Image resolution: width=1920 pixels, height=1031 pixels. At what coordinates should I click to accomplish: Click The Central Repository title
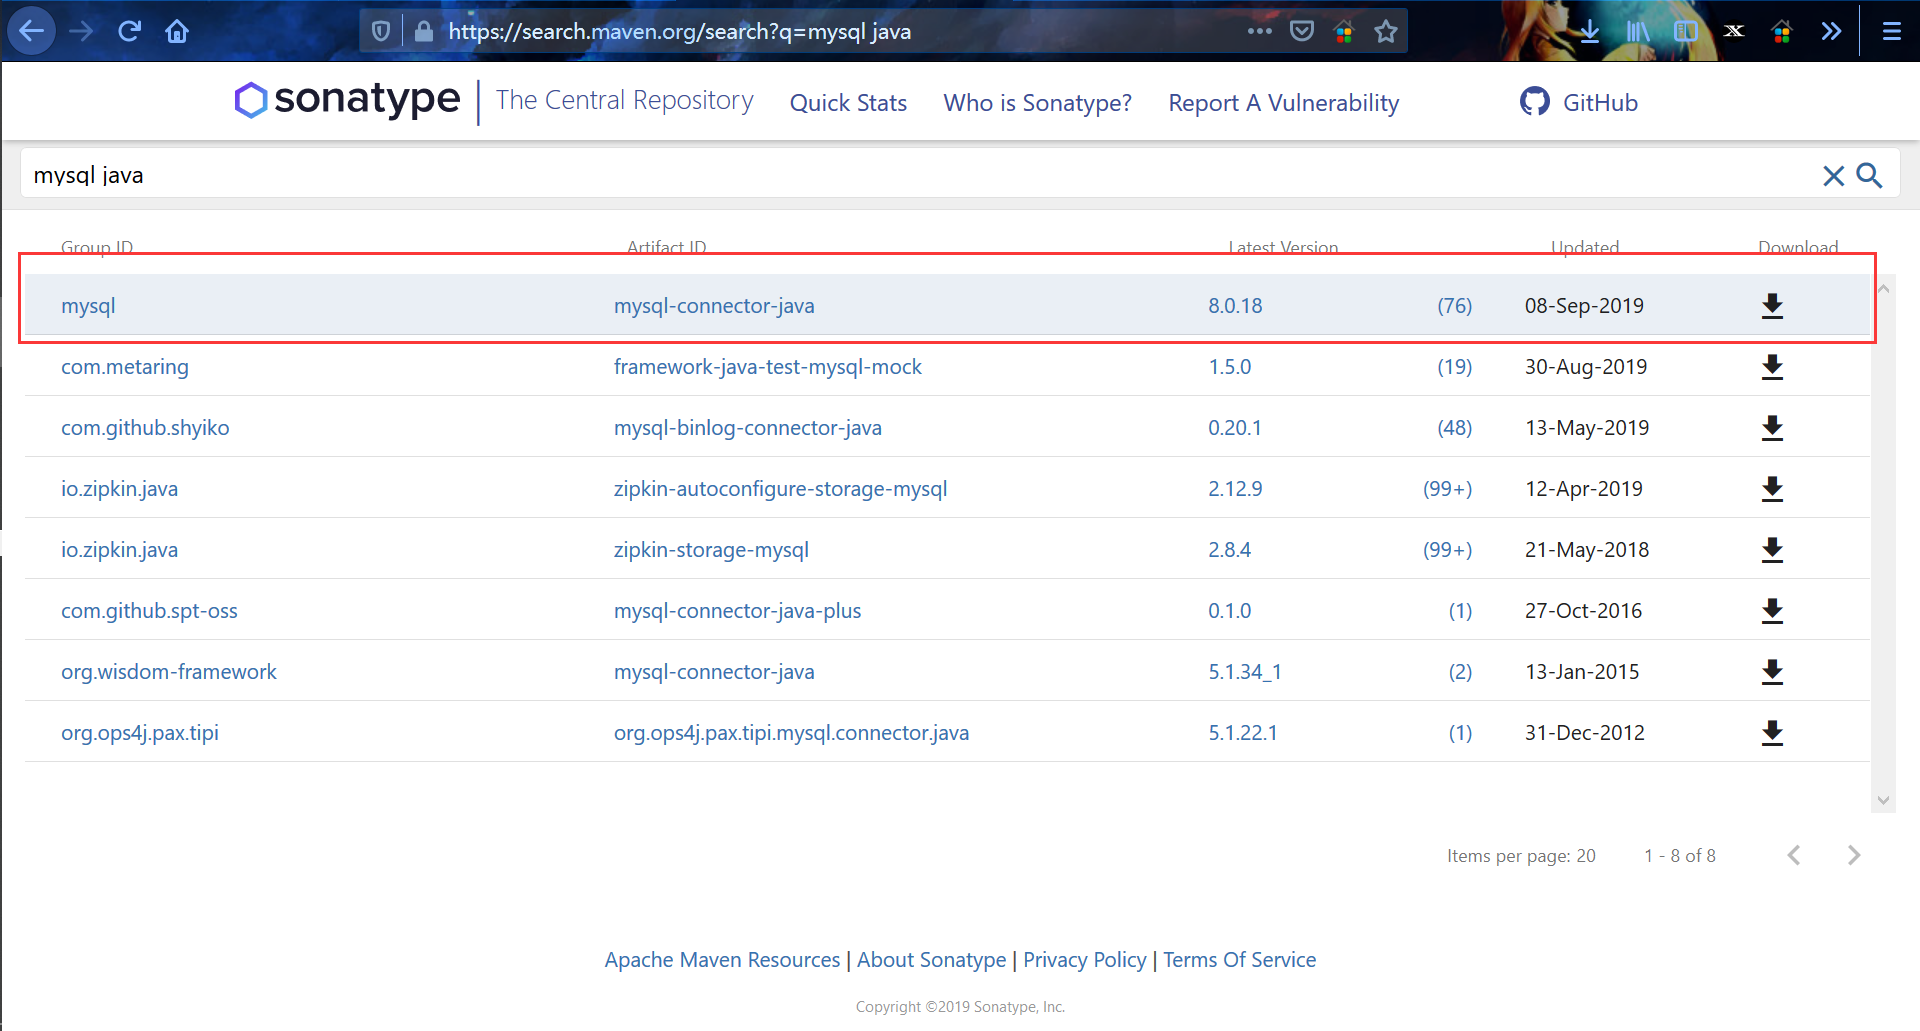[x=625, y=100]
